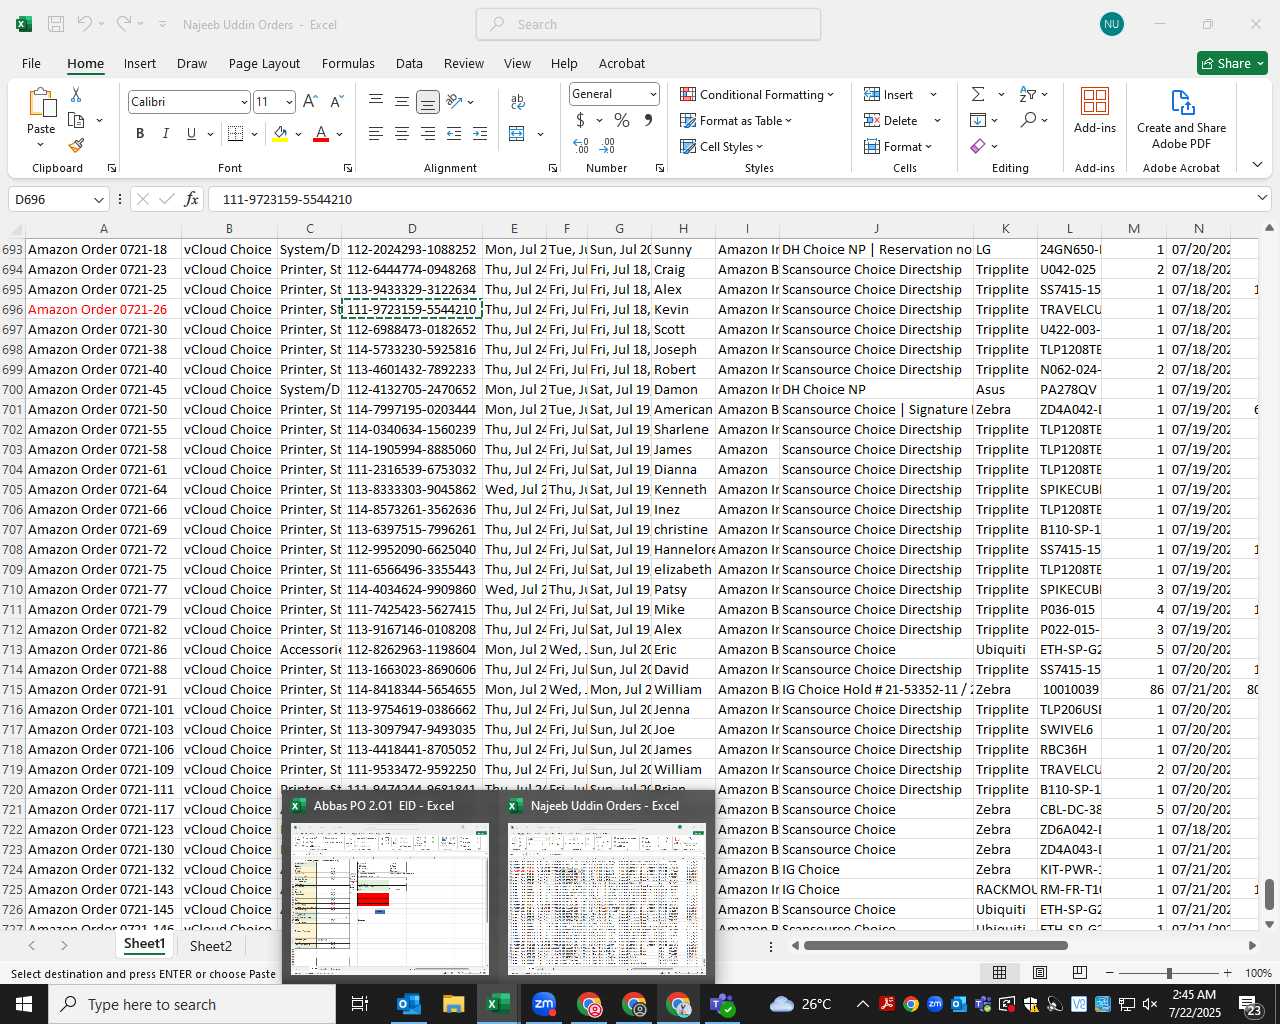Click the AutoSum sigma icon
The height and width of the screenshot is (1024, 1280).
click(978, 94)
